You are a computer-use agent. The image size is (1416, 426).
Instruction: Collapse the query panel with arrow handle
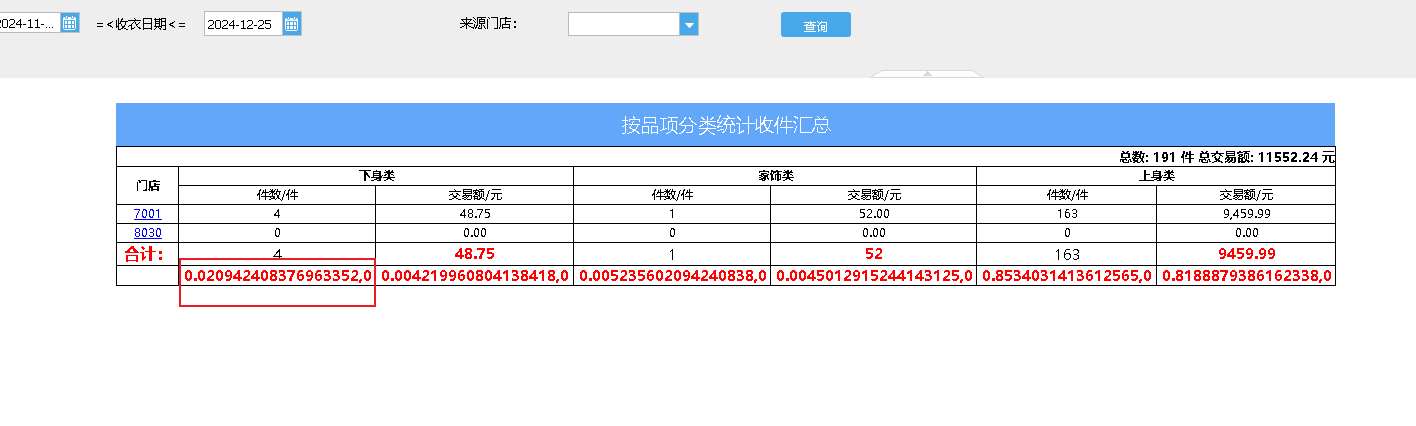tap(927, 73)
